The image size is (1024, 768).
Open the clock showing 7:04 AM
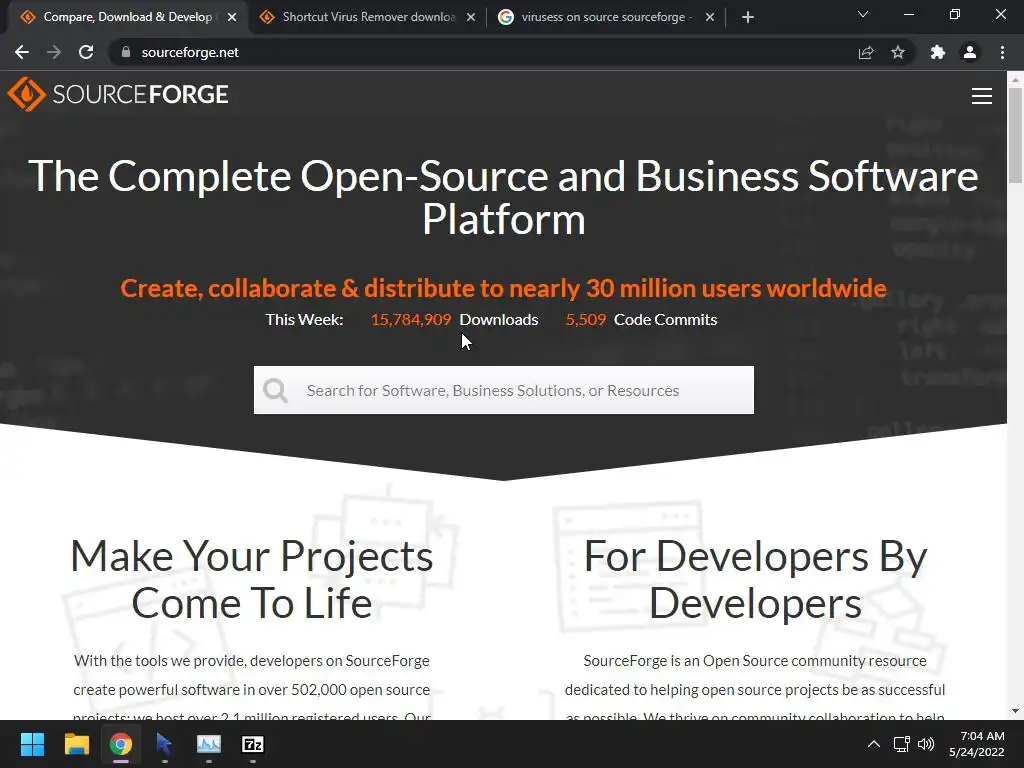(x=976, y=744)
